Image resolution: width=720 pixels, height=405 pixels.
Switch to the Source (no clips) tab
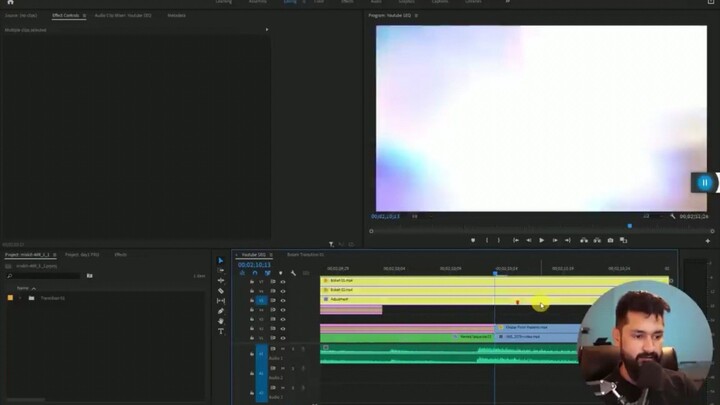pyautogui.click(x=21, y=16)
